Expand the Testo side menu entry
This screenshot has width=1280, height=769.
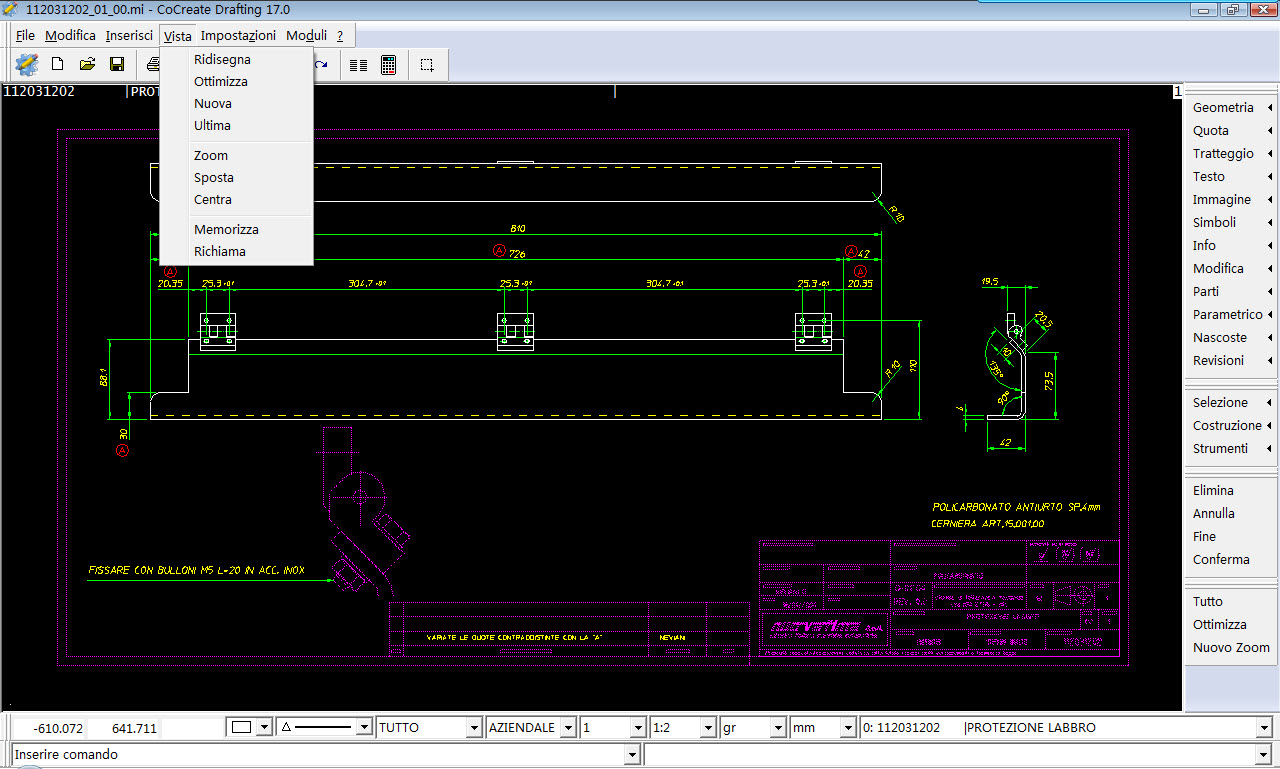point(1231,176)
